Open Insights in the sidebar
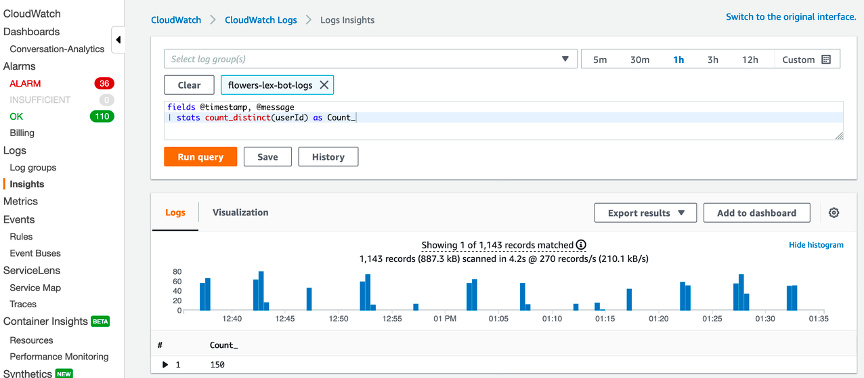Image resolution: width=864 pixels, height=378 pixels. (x=27, y=184)
